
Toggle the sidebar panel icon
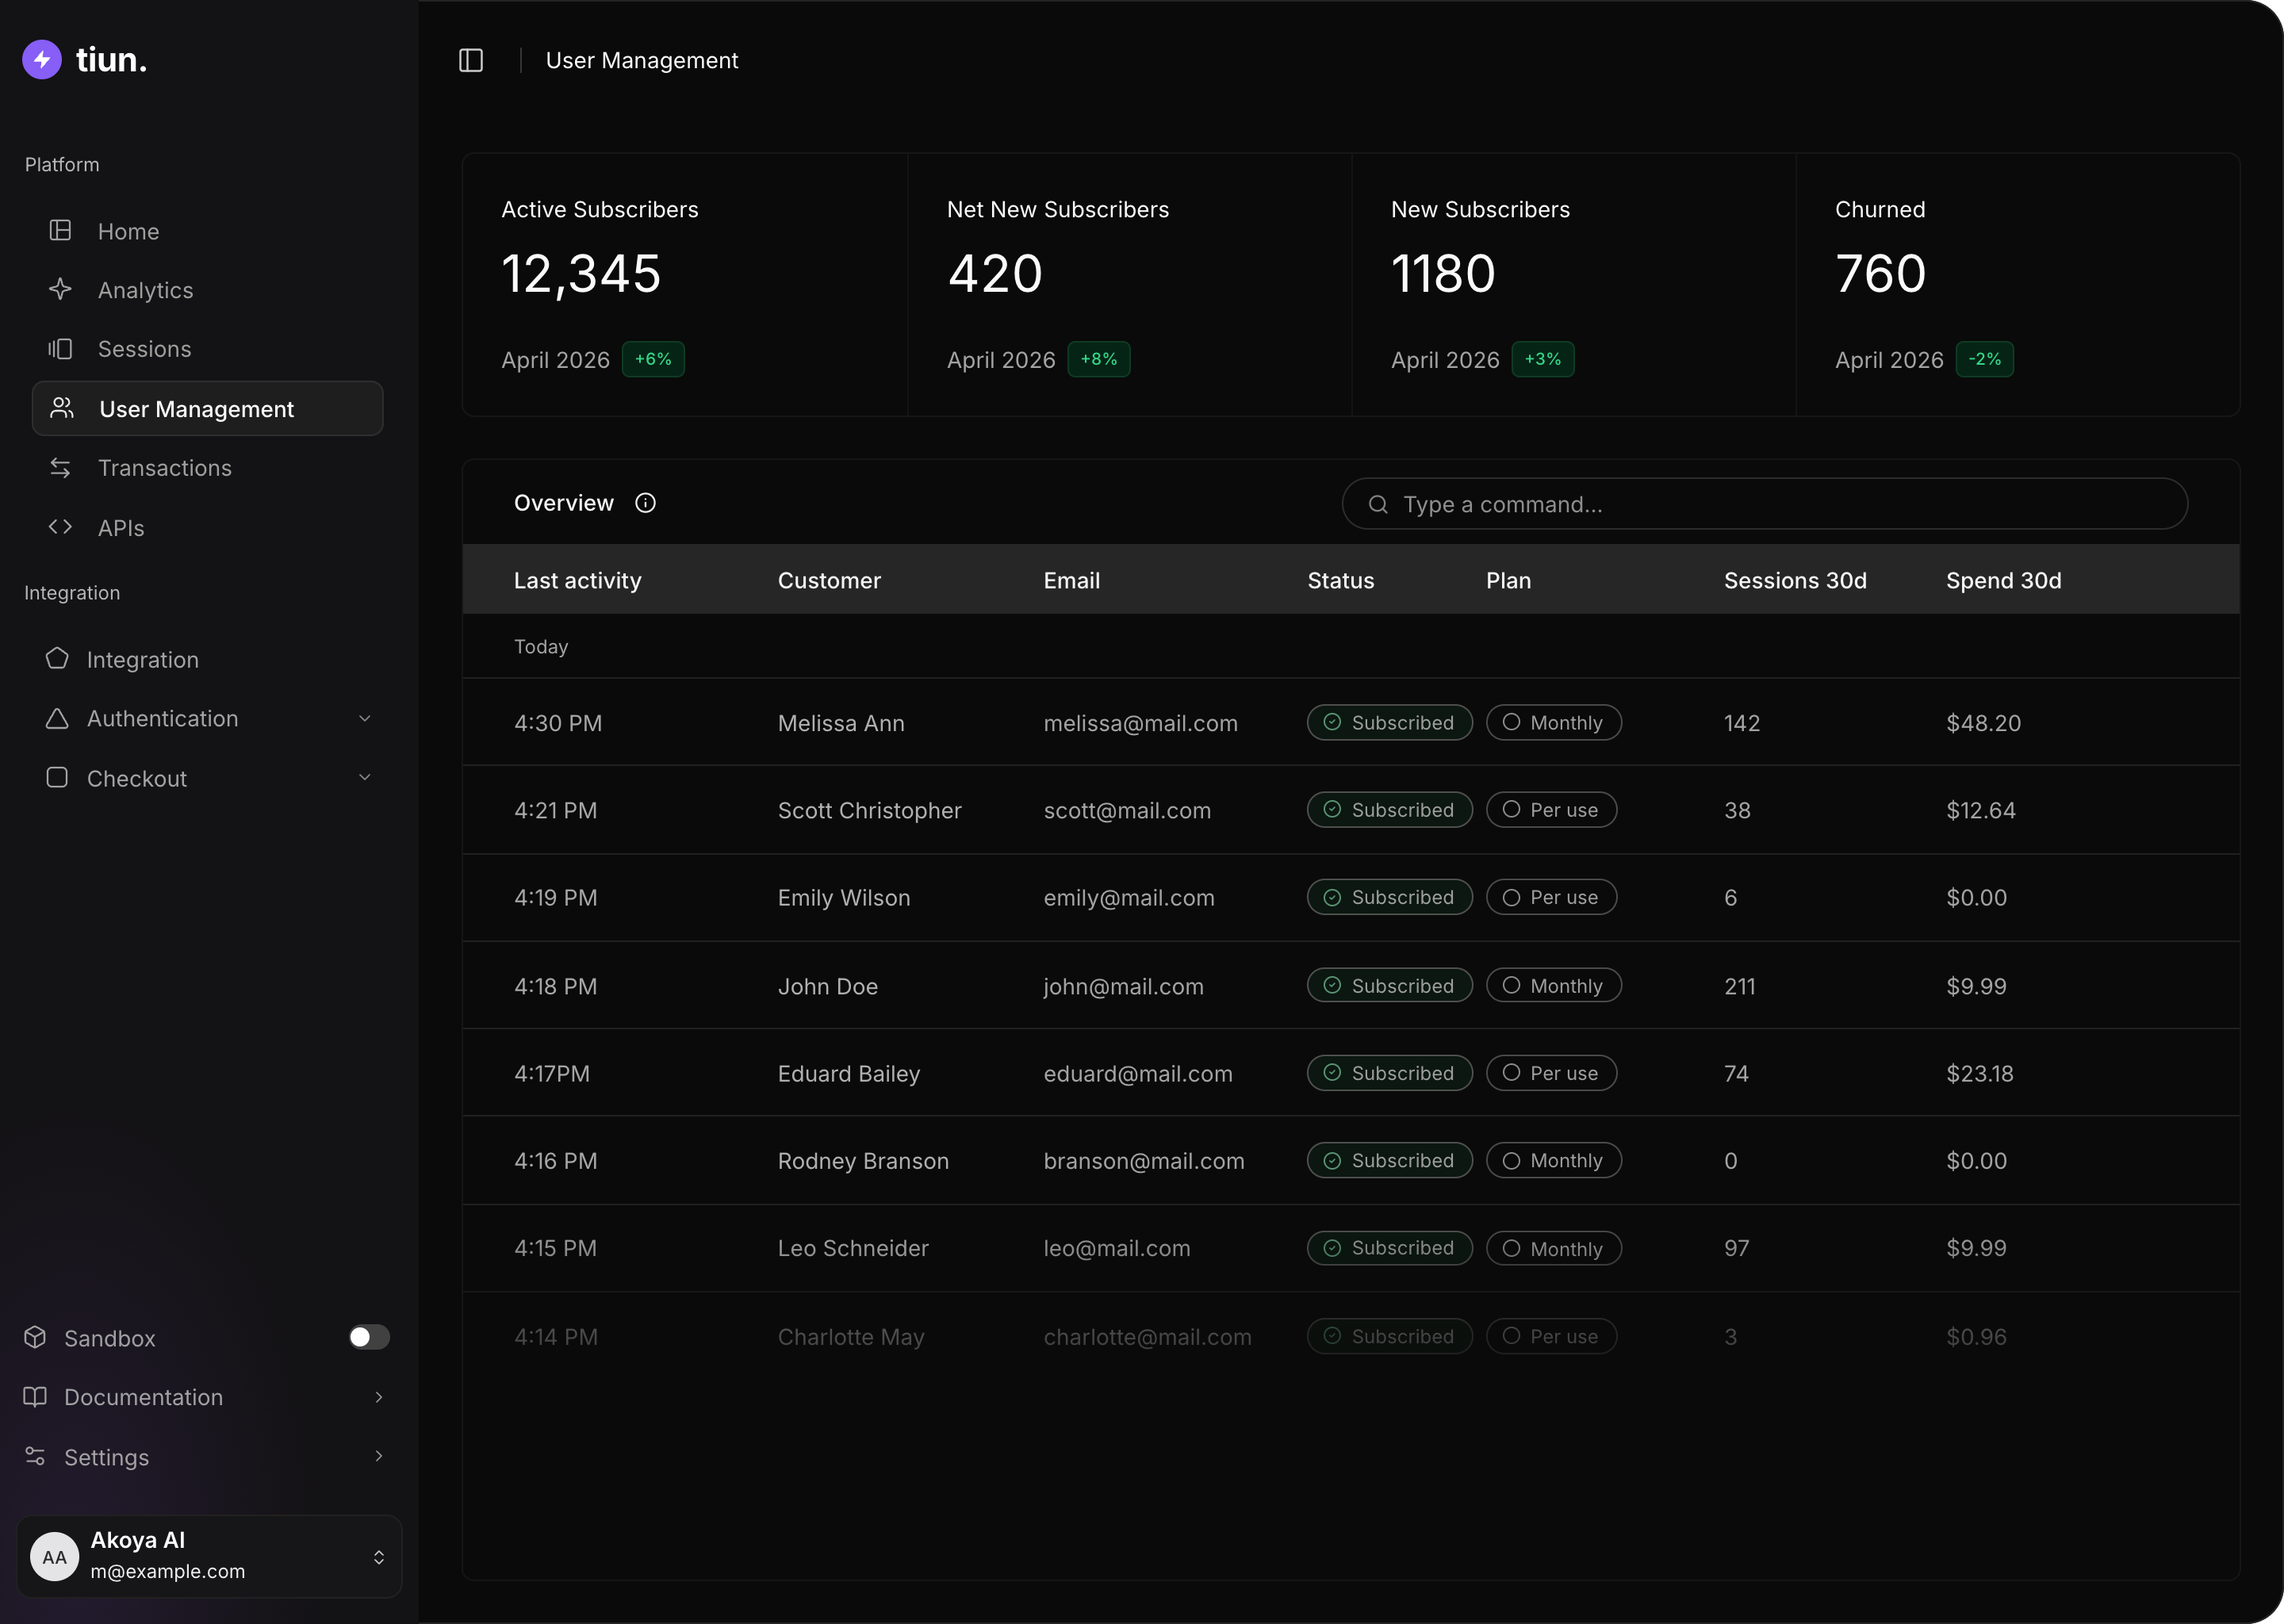[x=471, y=61]
